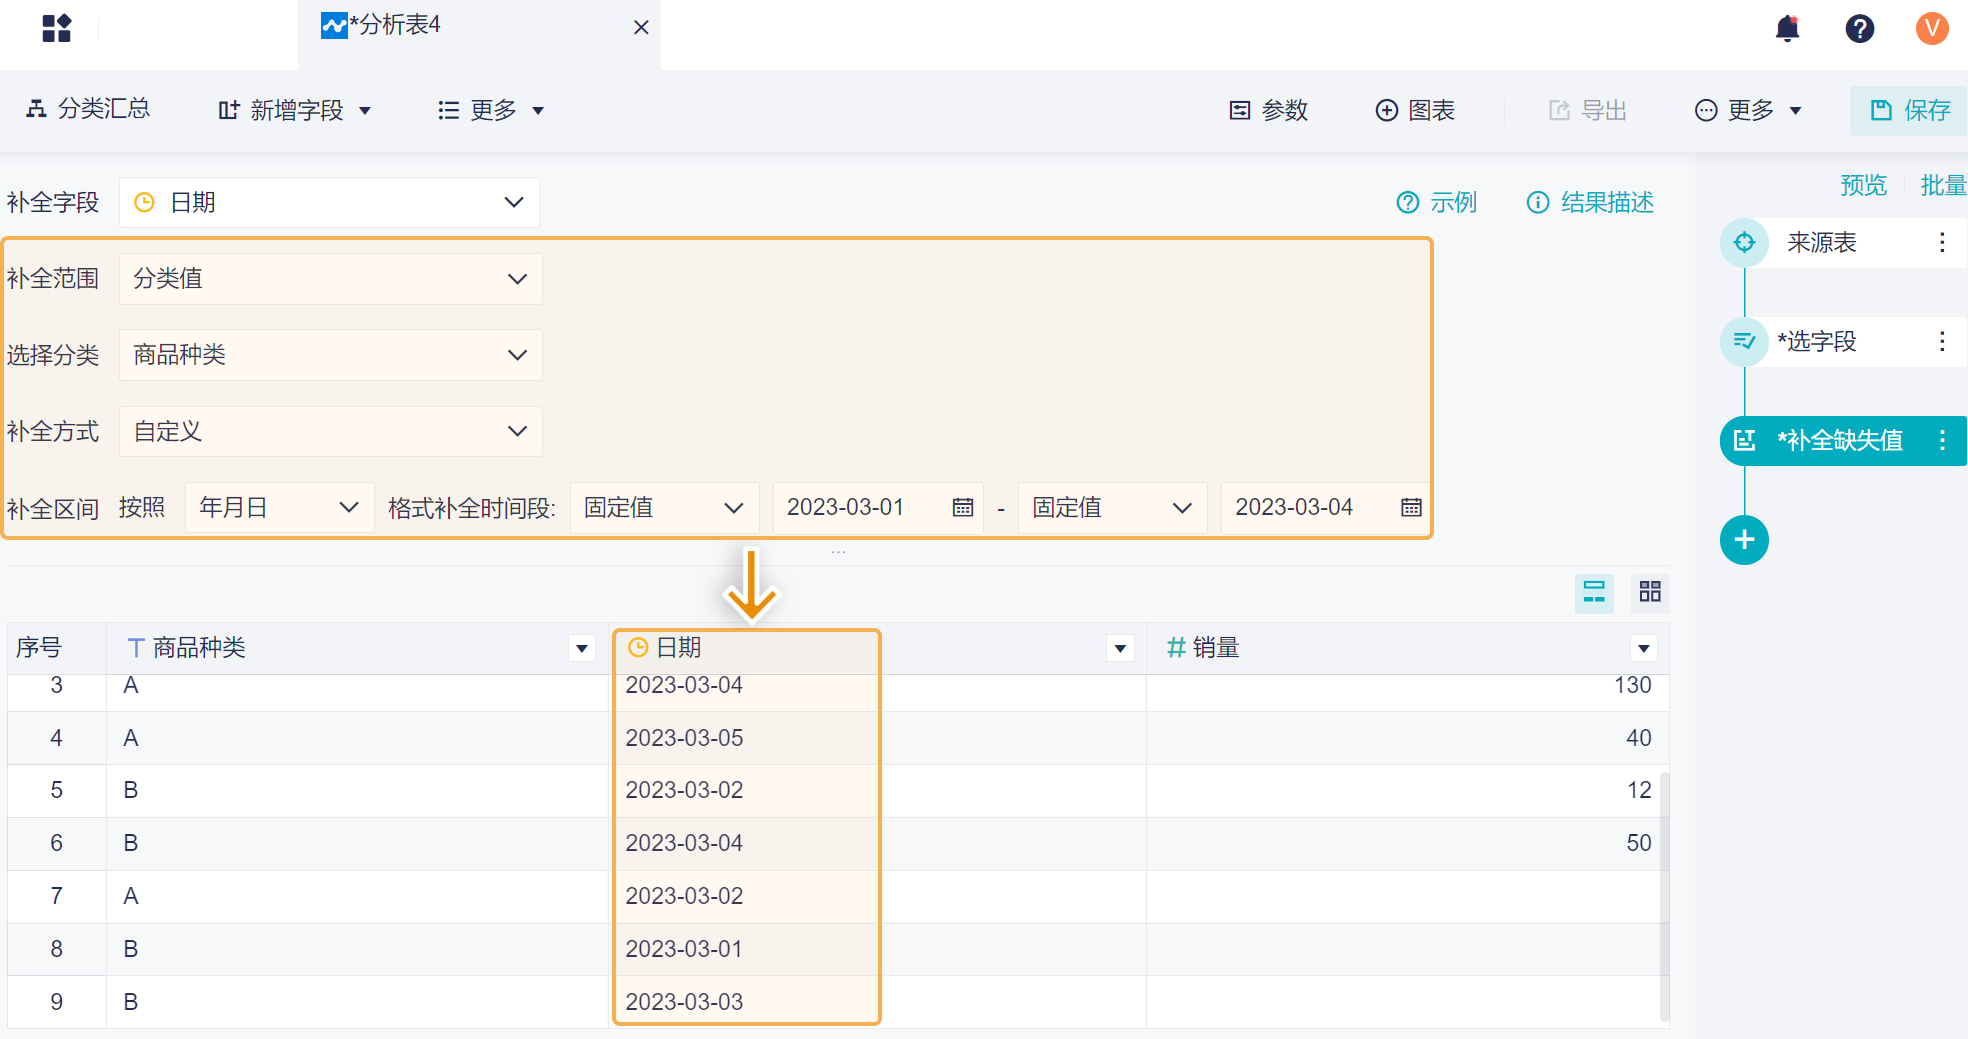The width and height of the screenshot is (1968, 1039).
Task: Open the 补全方式 自定义 dropdown
Action: pos(330,431)
